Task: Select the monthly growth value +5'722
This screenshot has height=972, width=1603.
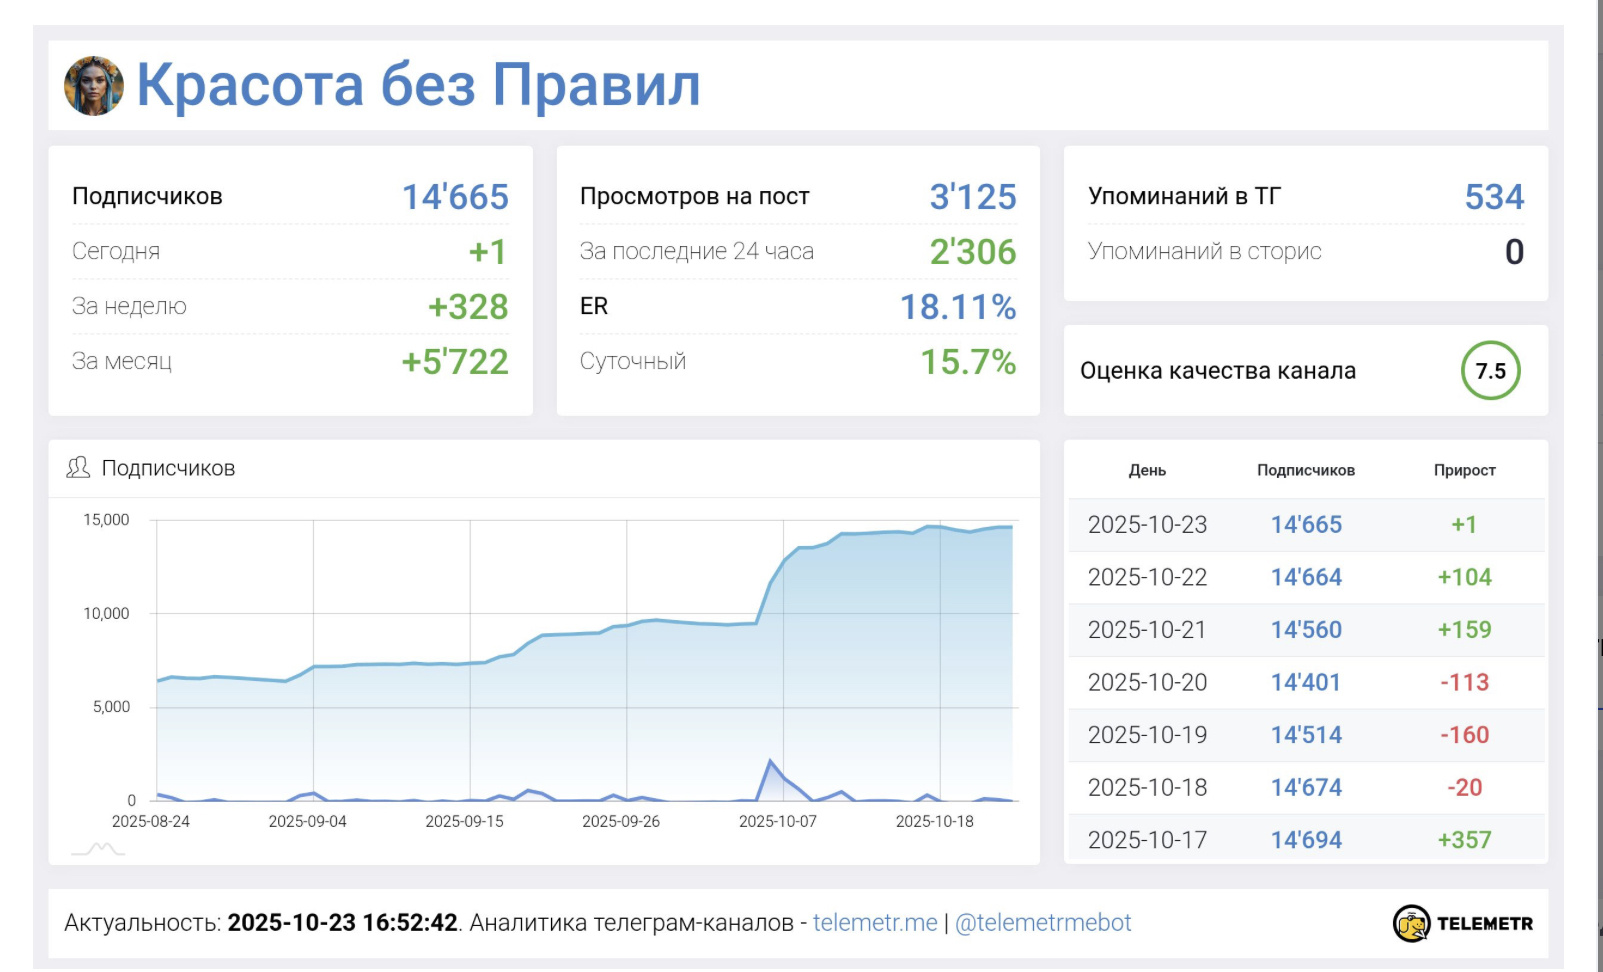Action: pyautogui.click(x=455, y=362)
